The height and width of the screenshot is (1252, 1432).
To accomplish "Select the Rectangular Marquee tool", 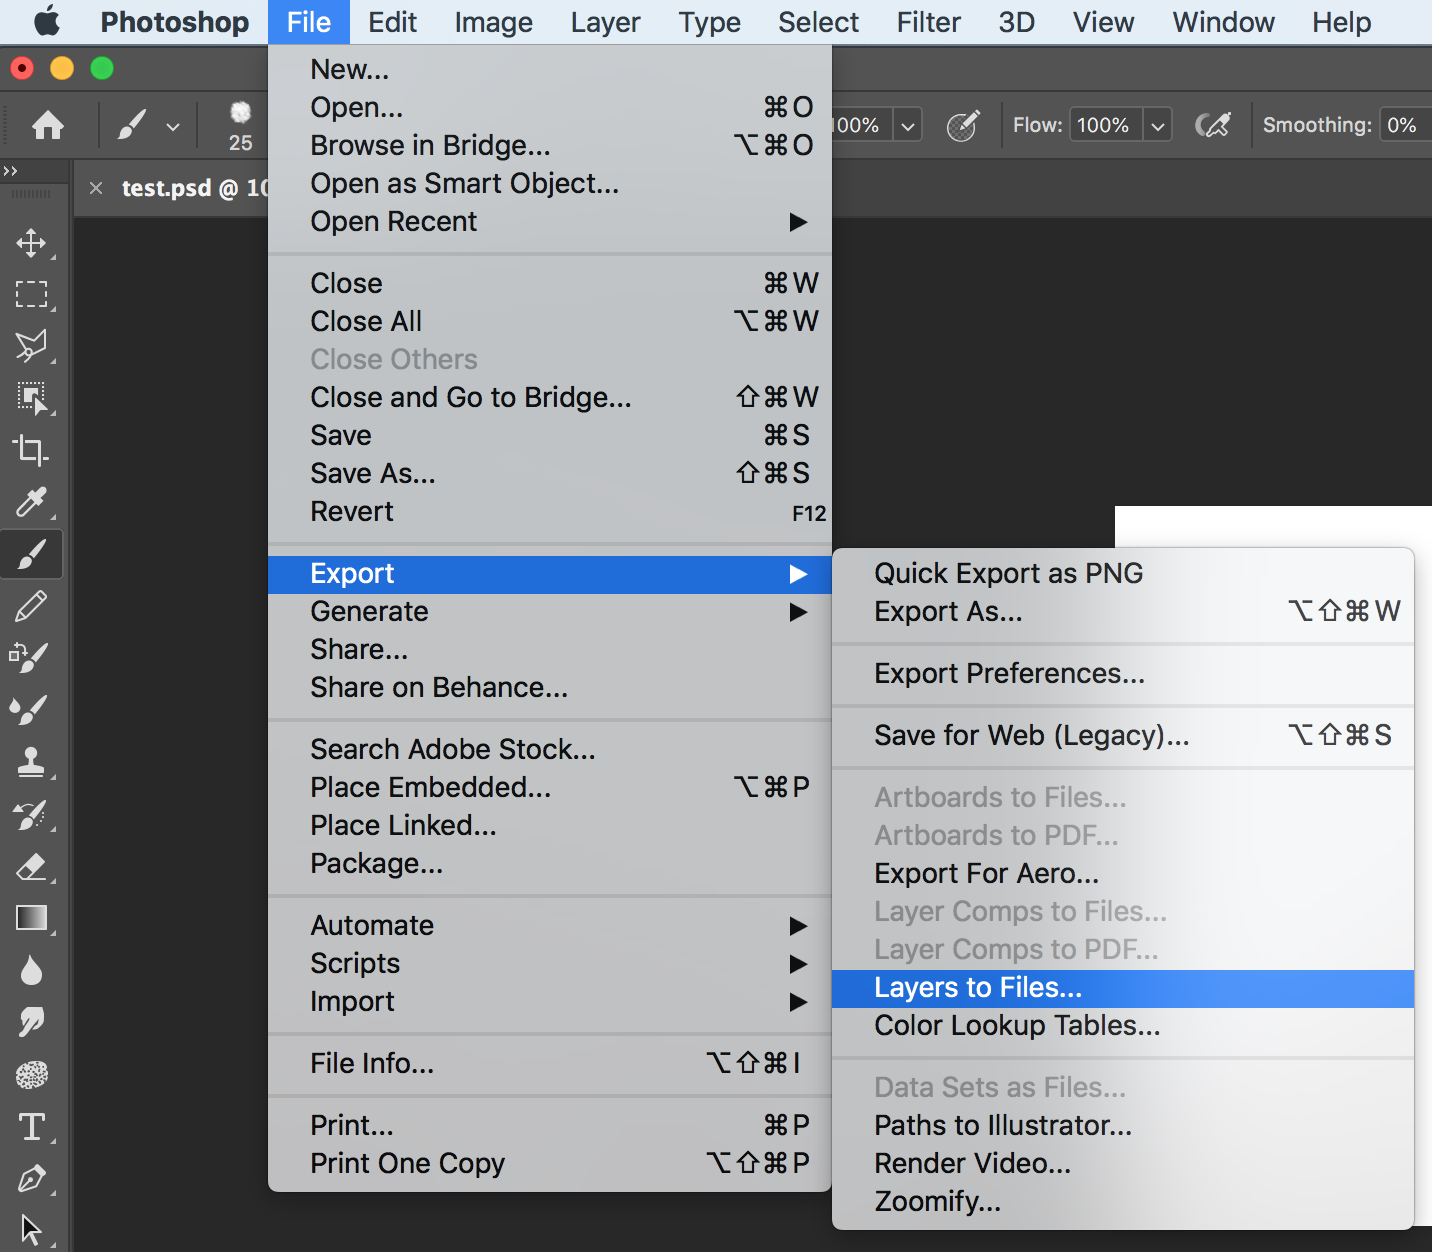I will [x=33, y=294].
